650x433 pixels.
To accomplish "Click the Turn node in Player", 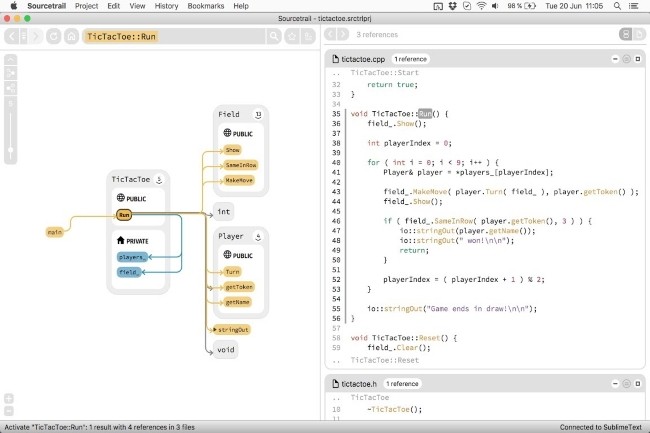I will coord(233,272).
